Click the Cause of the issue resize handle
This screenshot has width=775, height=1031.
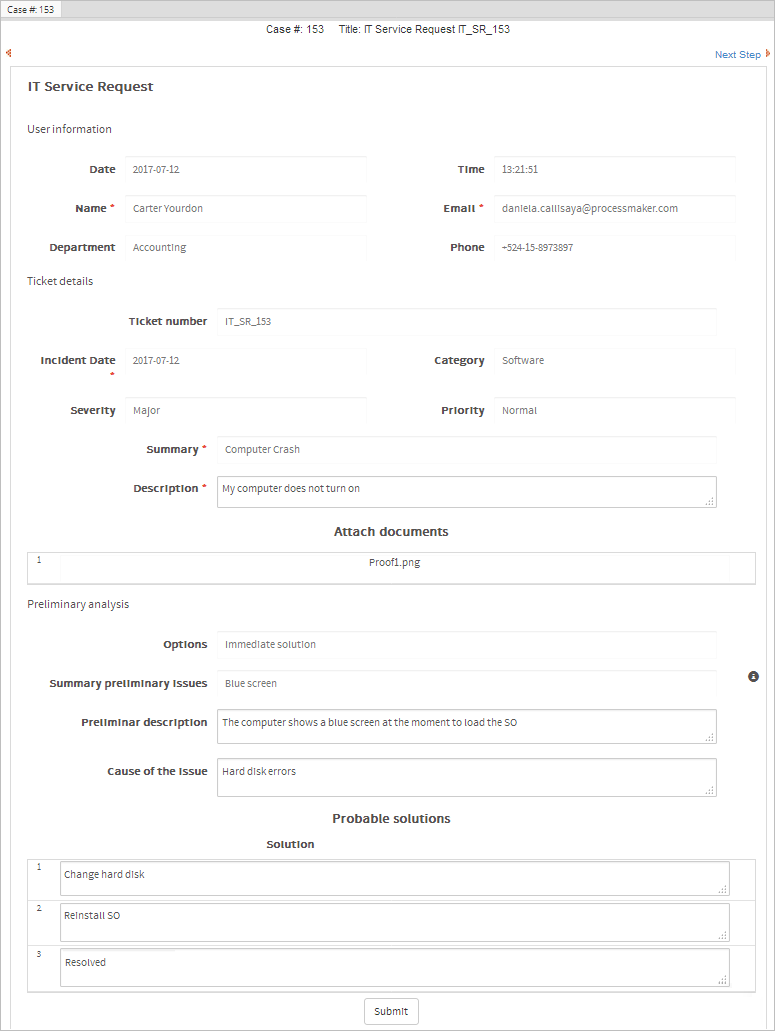(709, 790)
